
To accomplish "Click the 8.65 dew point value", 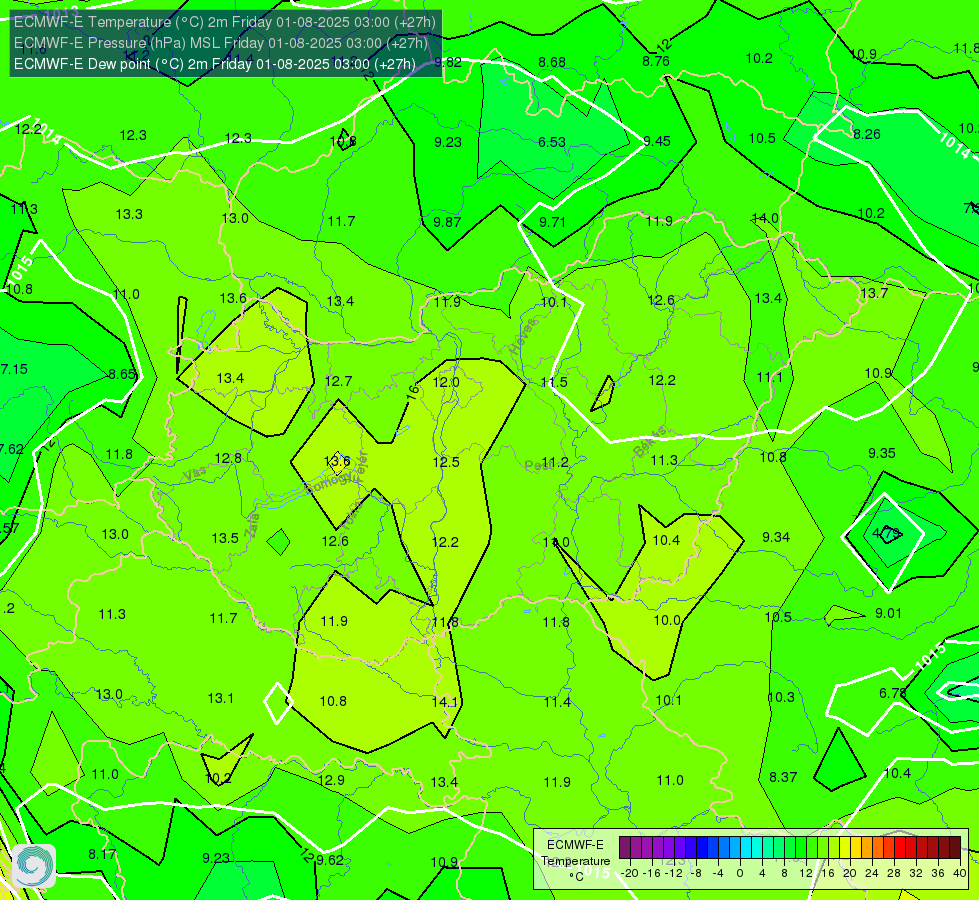I will (122, 374).
